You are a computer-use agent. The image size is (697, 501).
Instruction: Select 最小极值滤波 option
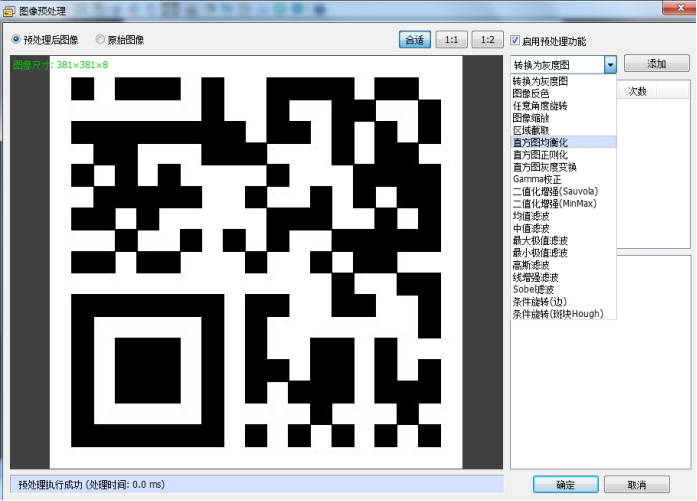coord(564,253)
